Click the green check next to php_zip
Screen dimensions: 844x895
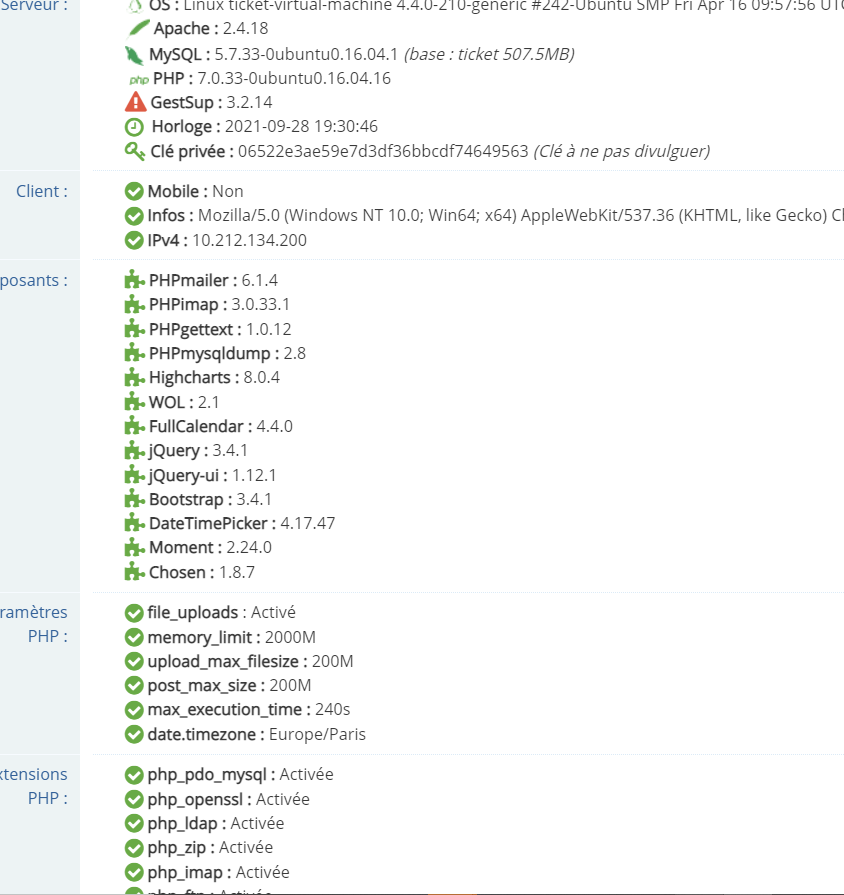(x=134, y=848)
